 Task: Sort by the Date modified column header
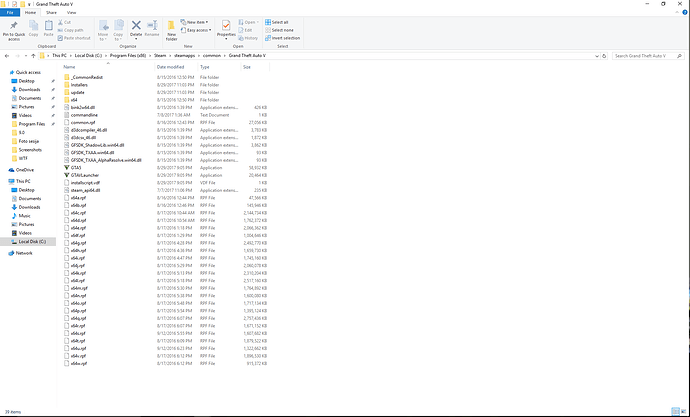pyautogui.click(x=171, y=67)
